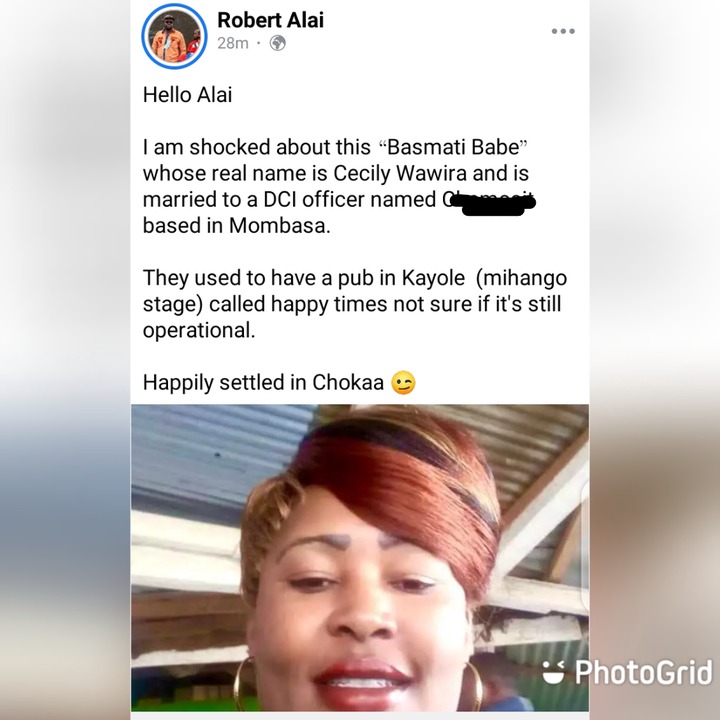Click the public globe privacy icon
The width and height of the screenshot is (720, 720).
277,43
